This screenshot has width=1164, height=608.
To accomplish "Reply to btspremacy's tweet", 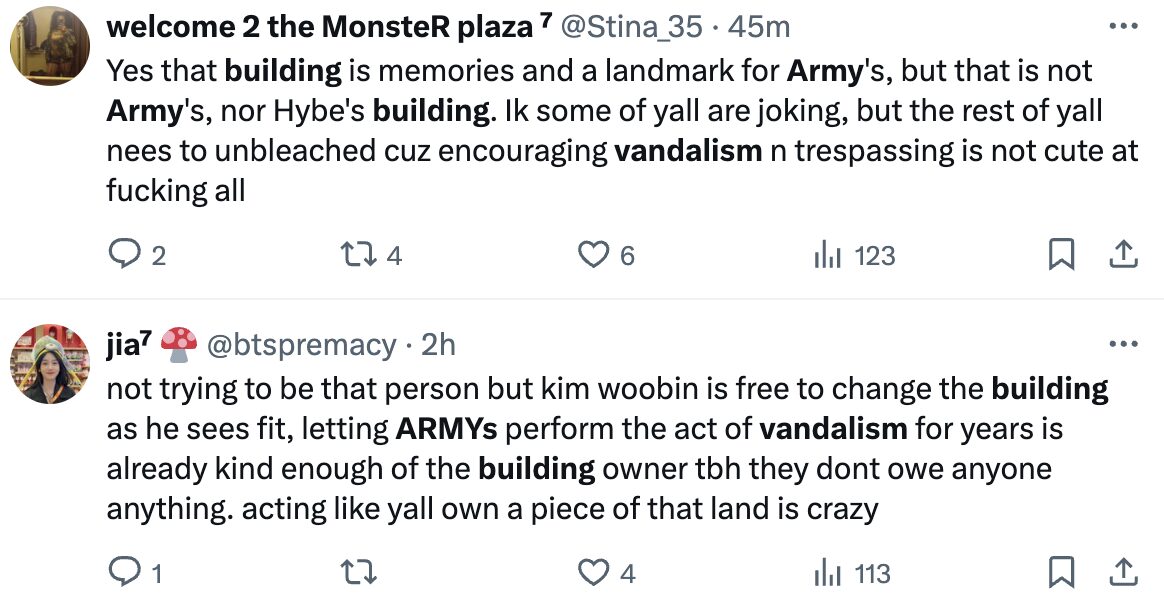I will (122, 573).
